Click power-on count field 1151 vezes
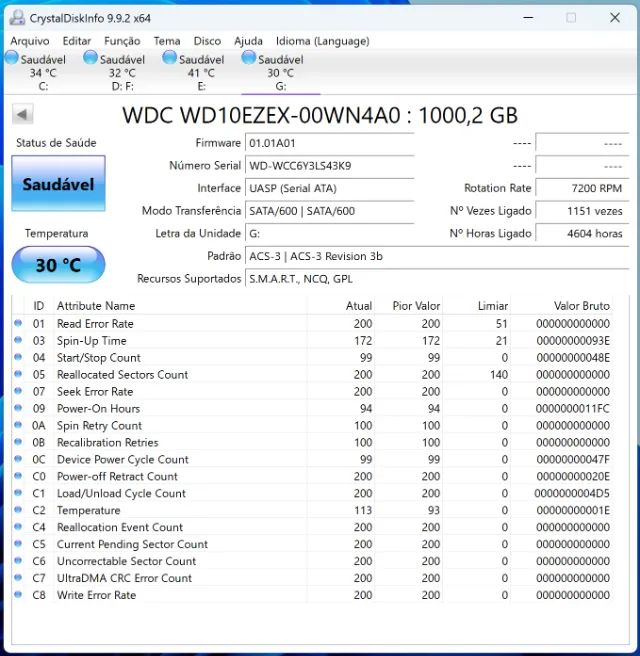The height and width of the screenshot is (656, 640). tap(582, 211)
